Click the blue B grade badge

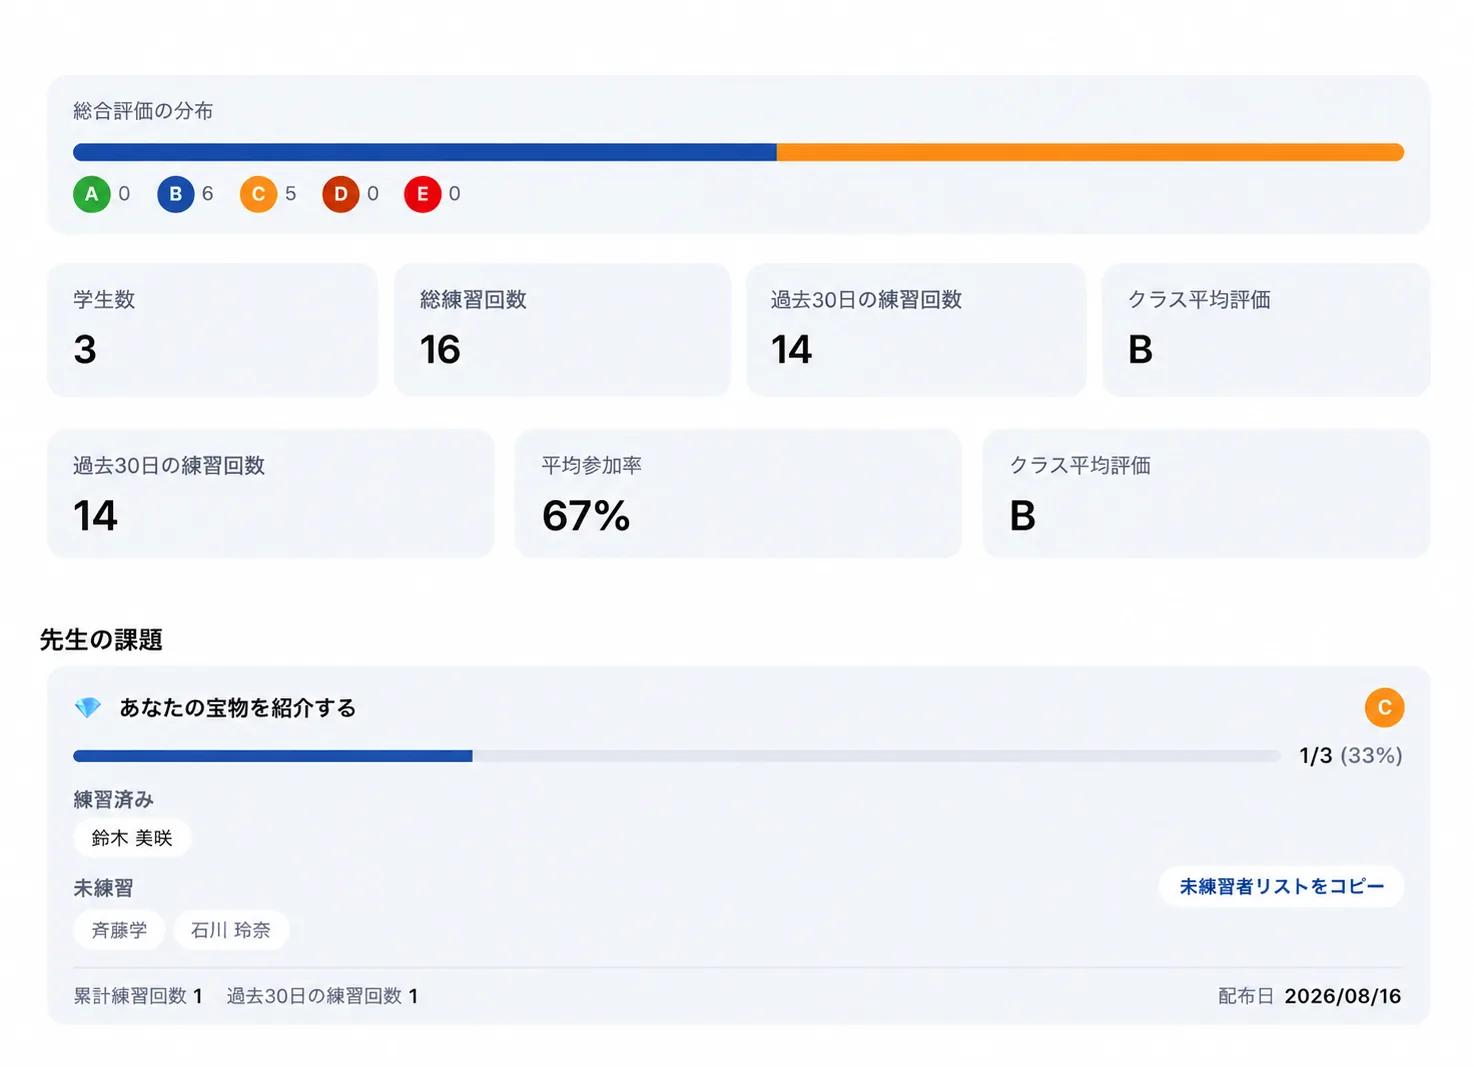pyautogui.click(x=175, y=194)
